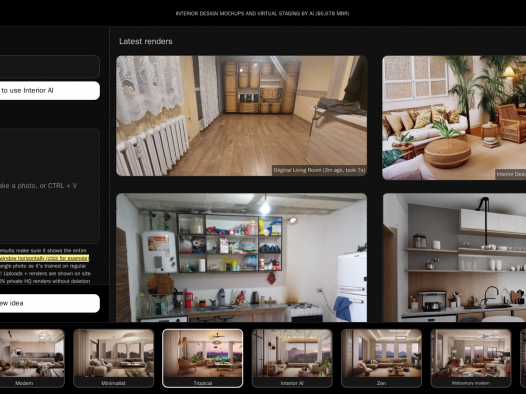
Task: Click the 'Latest renders' heading
Action: tap(146, 41)
